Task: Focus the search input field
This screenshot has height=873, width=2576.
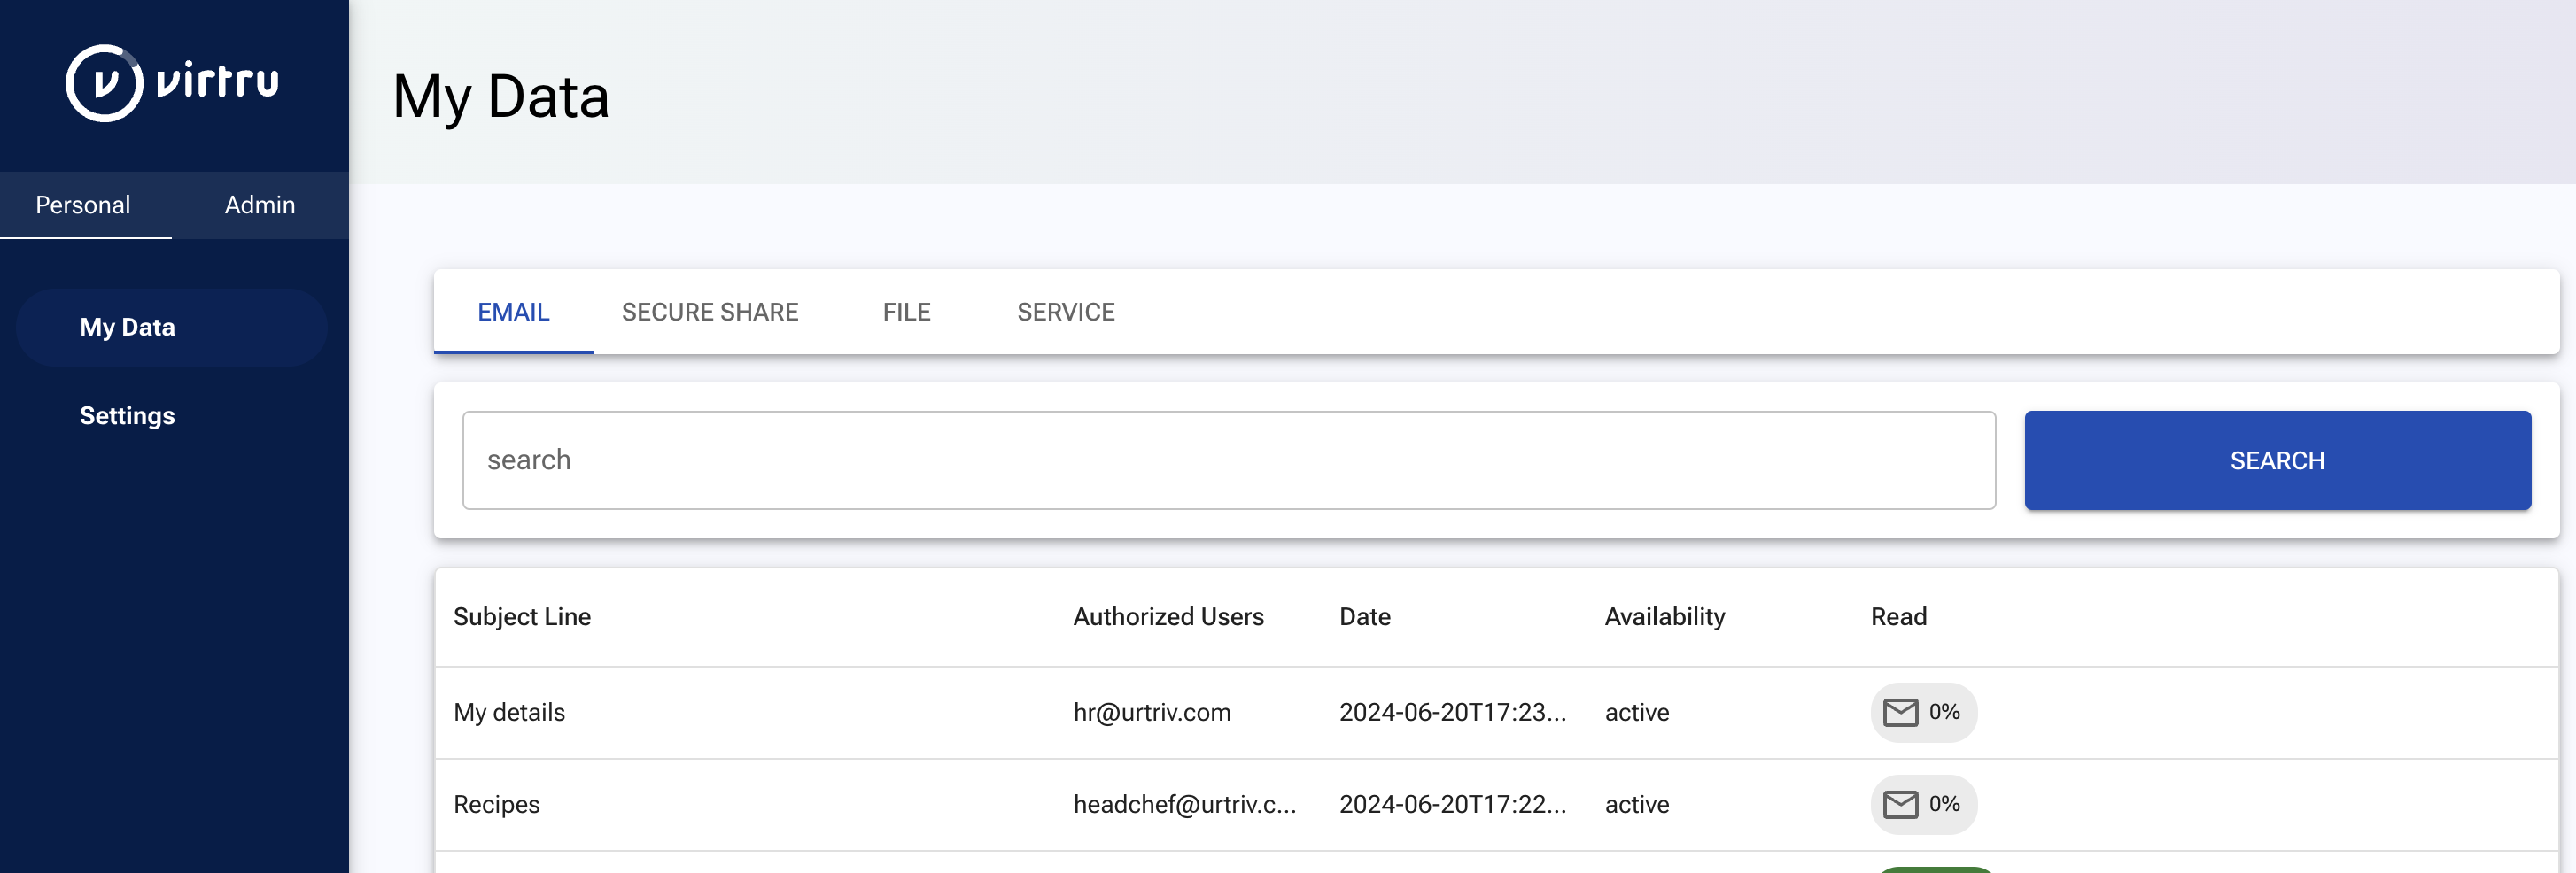Action: point(1229,460)
